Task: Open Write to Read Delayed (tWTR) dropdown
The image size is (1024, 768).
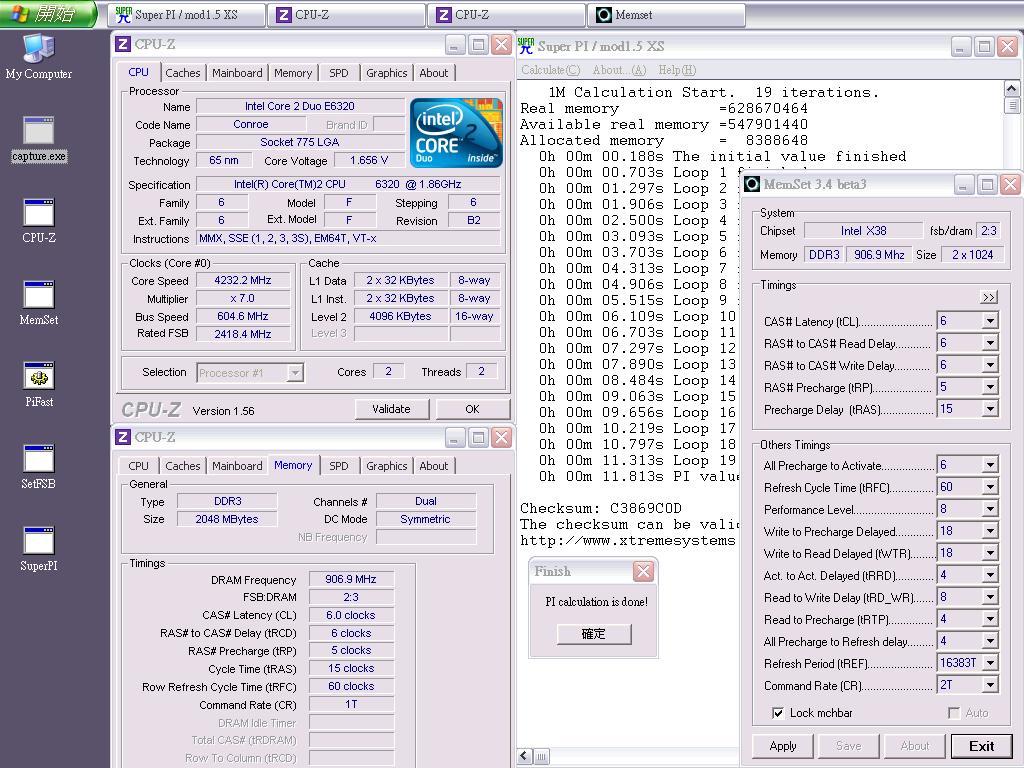Action: [x=991, y=553]
